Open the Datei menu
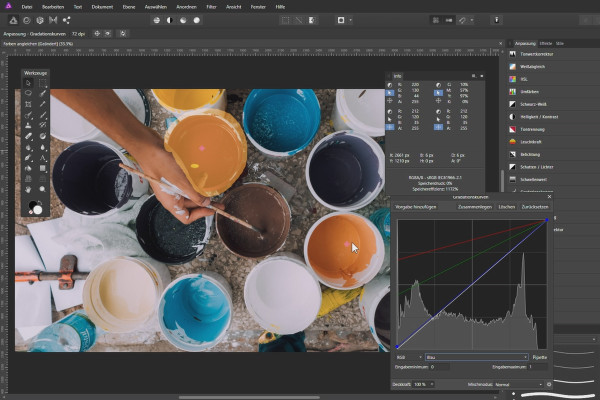The image size is (600, 400). [27, 7]
